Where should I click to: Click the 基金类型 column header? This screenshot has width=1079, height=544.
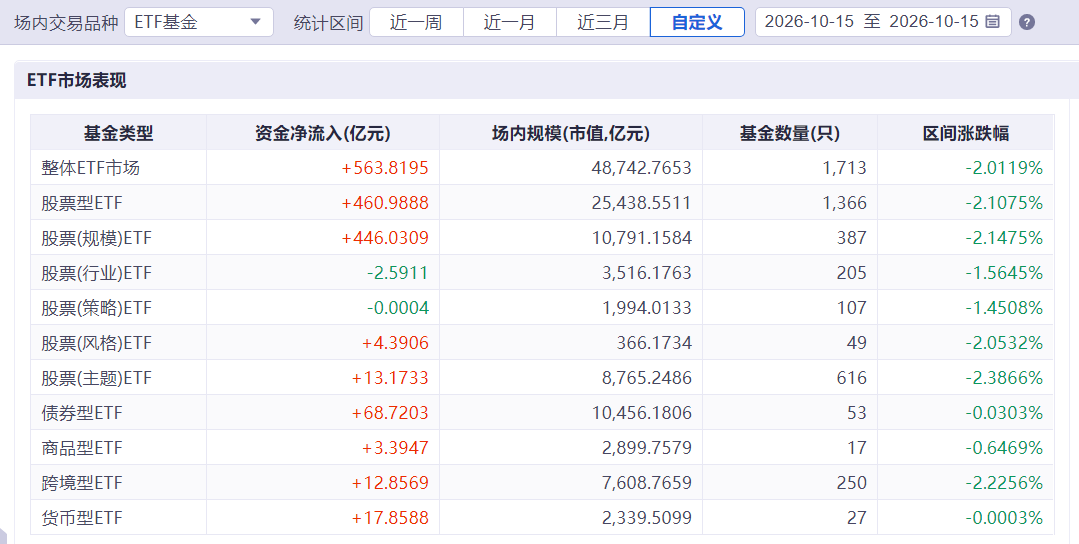pos(118,133)
